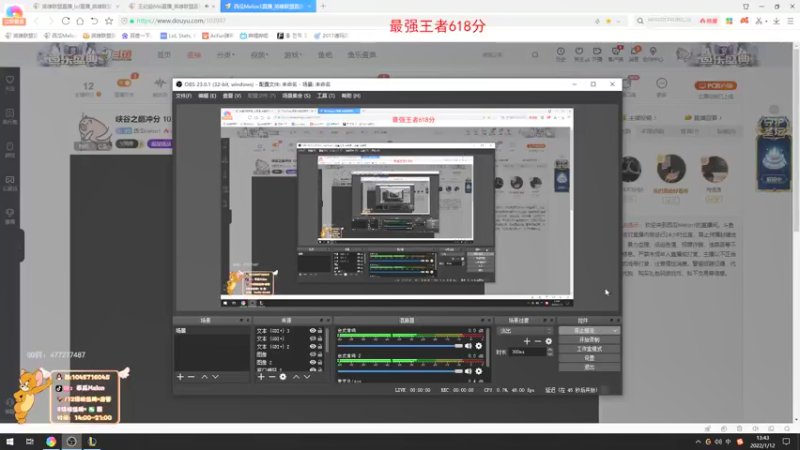
Task: Add a scene transition with plus icon
Action: tap(527, 341)
